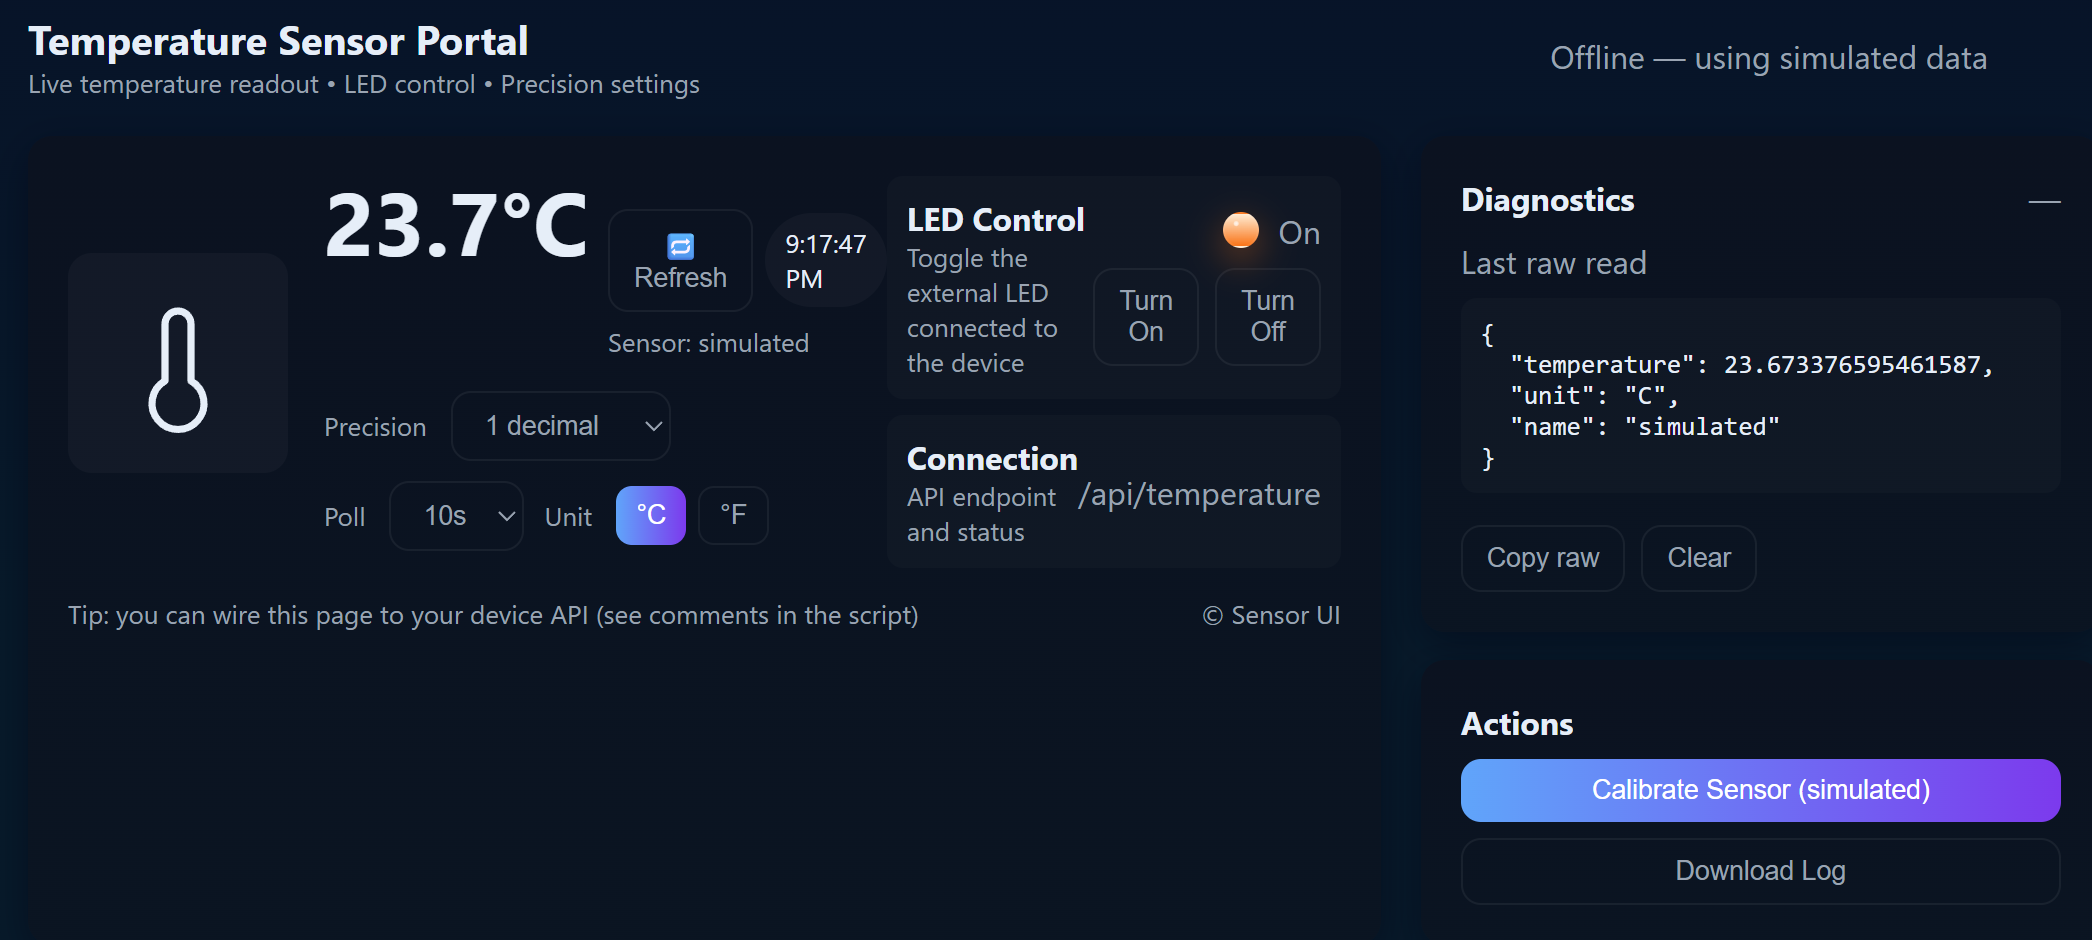Click the /api/temperature endpoint text

pyautogui.click(x=1198, y=495)
